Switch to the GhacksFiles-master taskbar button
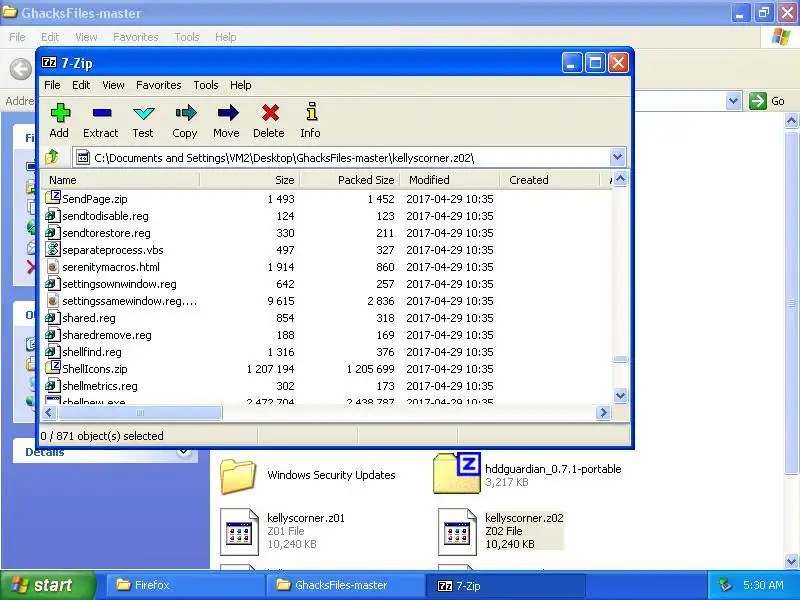Image resolution: width=800 pixels, height=600 pixels. coord(345,585)
